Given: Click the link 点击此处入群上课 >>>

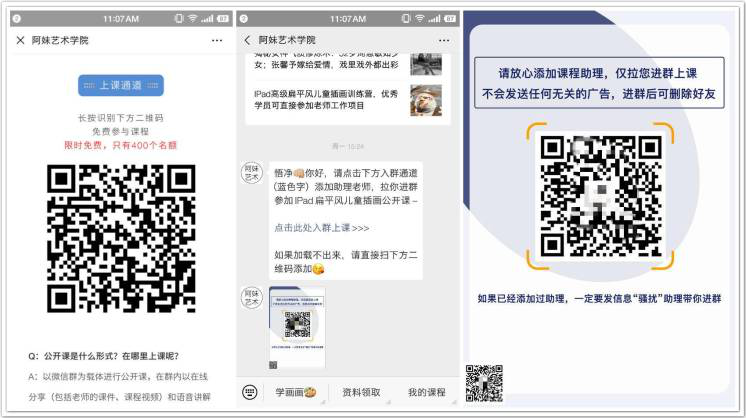Looking at the screenshot, I should click(322, 228).
